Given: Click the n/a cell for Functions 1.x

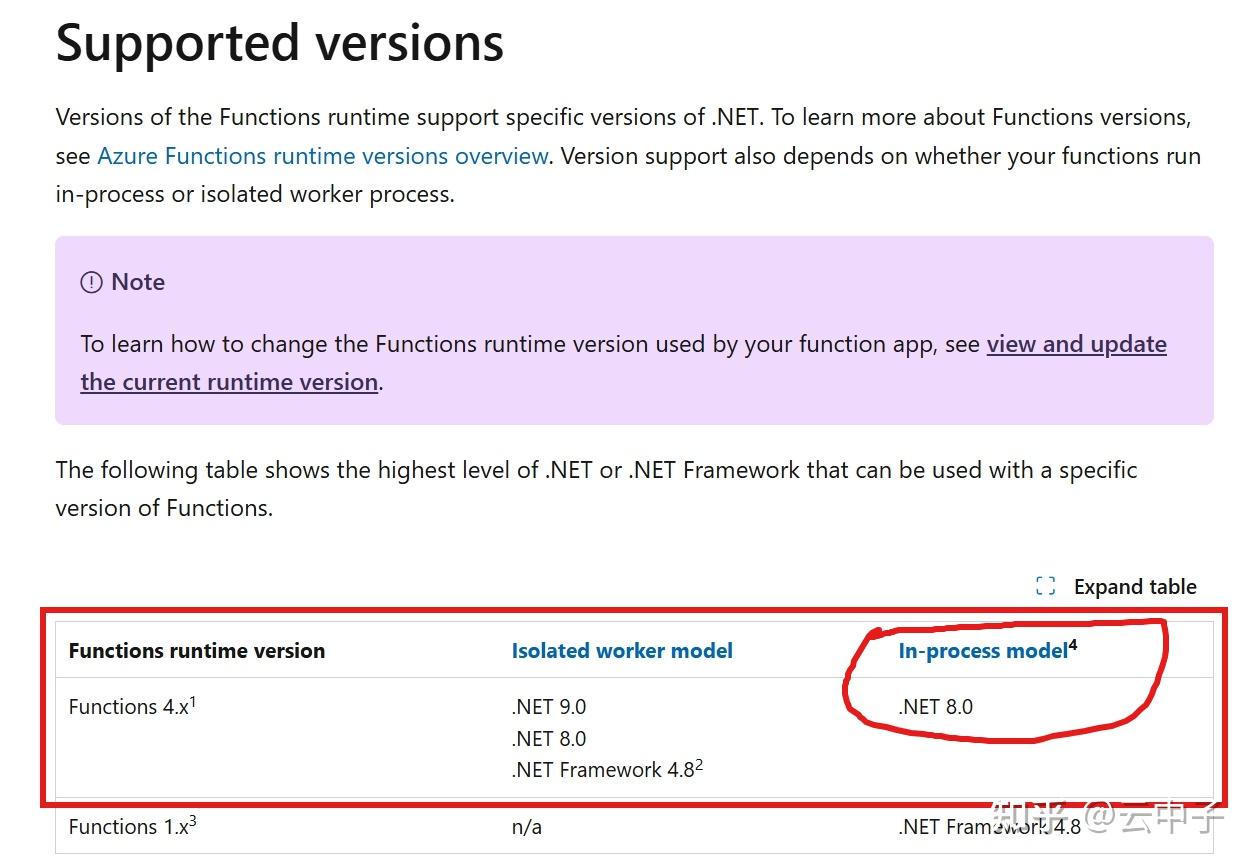Looking at the screenshot, I should tap(525, 827).
